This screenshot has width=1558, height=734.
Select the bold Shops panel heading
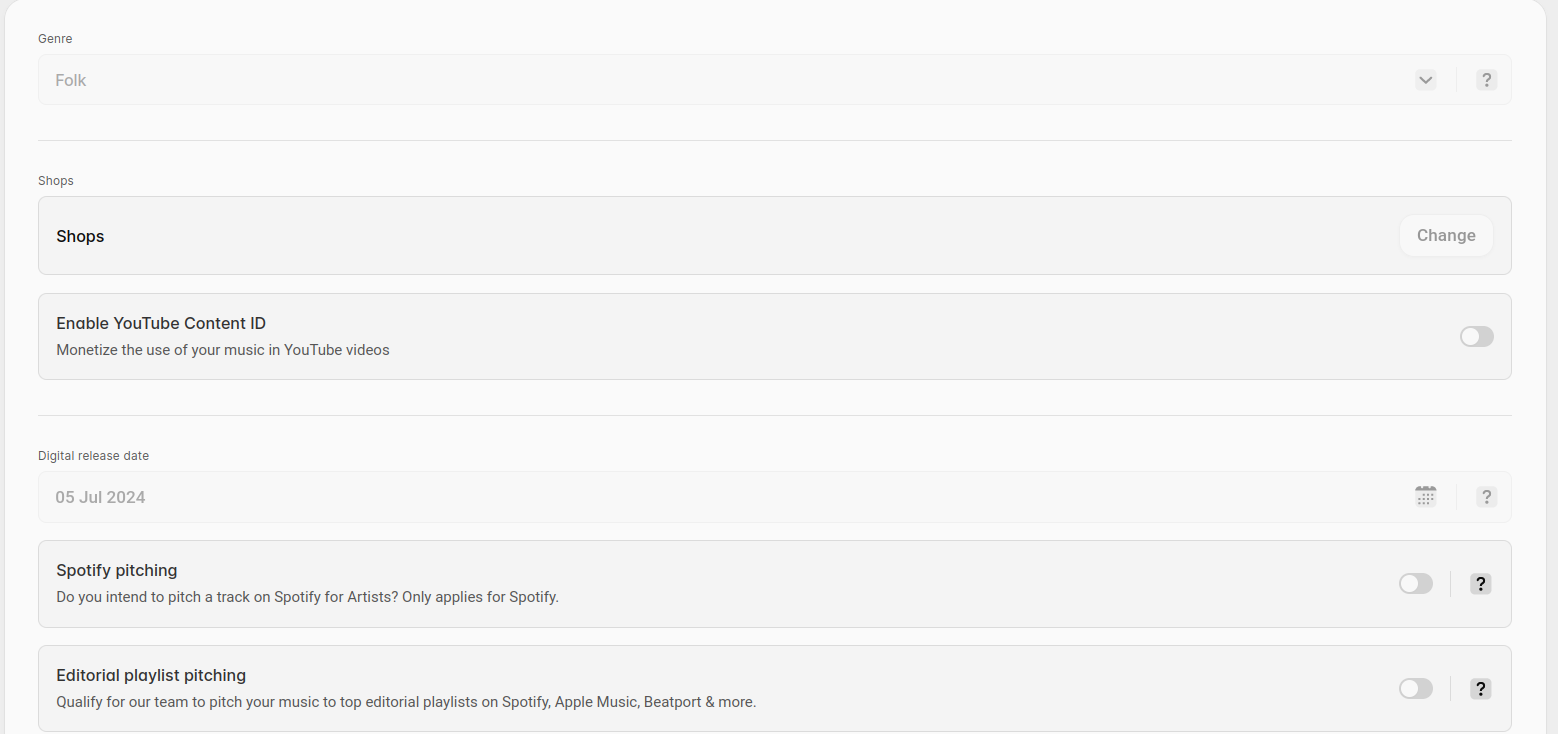click(80, 236)
